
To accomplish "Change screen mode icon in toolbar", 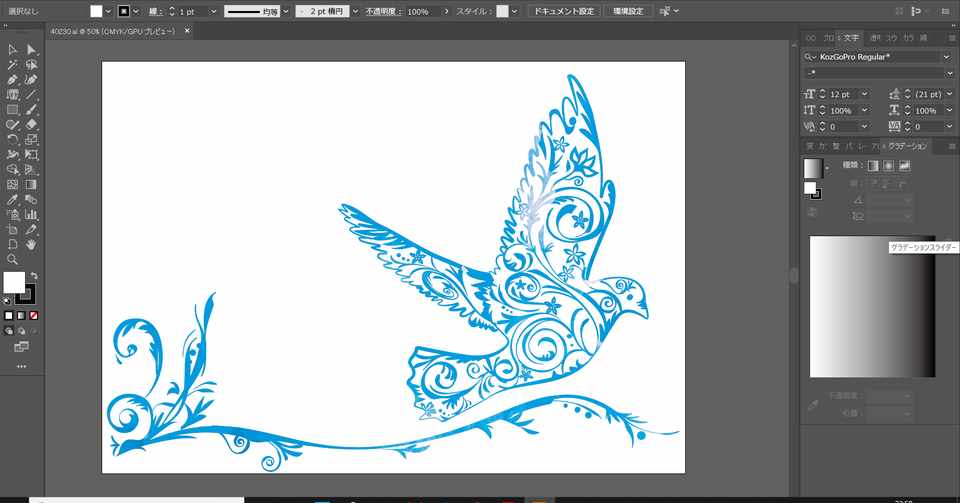I will pos(21,347).
